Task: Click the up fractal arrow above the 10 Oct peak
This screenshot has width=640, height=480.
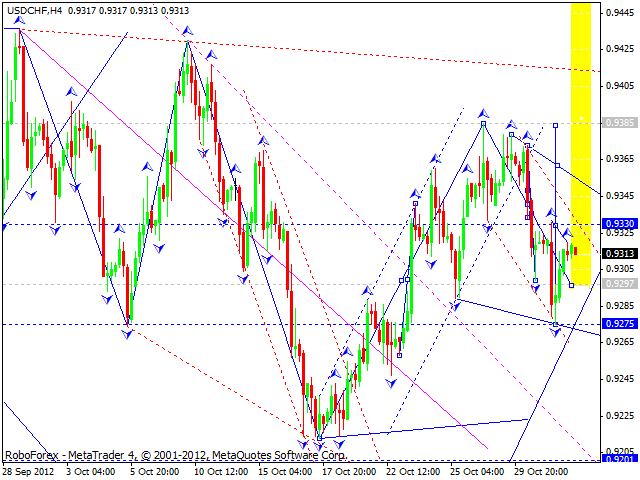Action: 188,32
